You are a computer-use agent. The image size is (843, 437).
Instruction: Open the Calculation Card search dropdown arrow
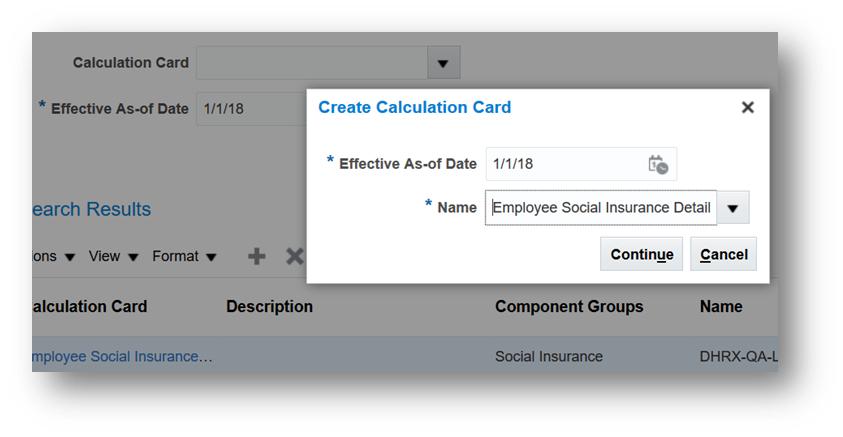[x=444, y=63]
